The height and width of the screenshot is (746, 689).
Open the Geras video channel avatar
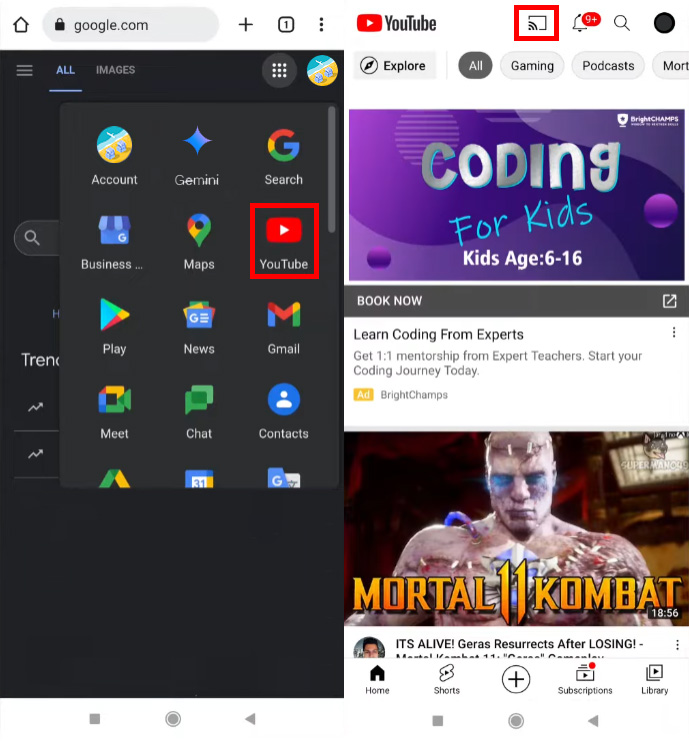tap(369, 648)
